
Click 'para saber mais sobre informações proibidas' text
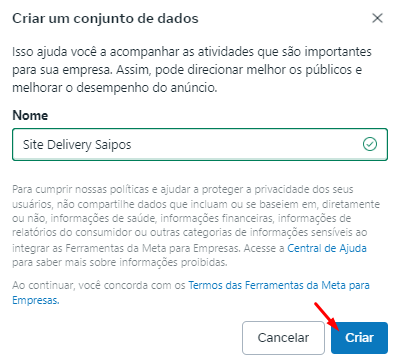click(120, 262)
